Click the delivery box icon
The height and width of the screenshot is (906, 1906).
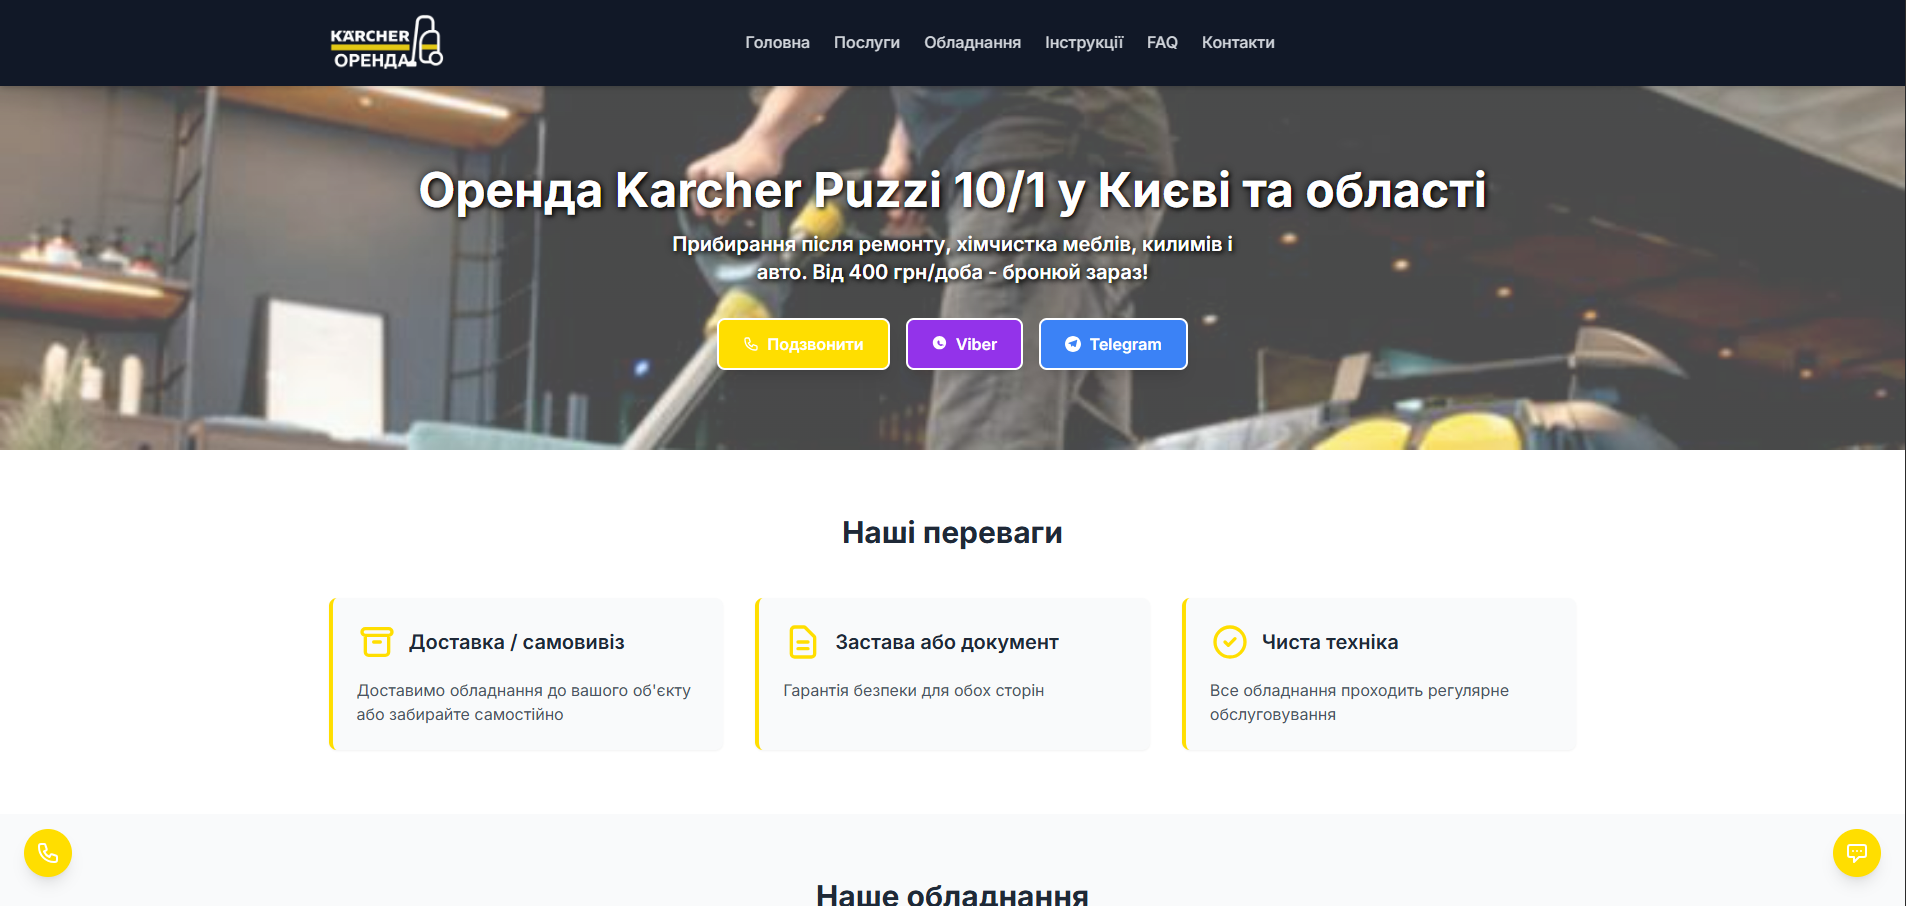click(x=377, y=642)
